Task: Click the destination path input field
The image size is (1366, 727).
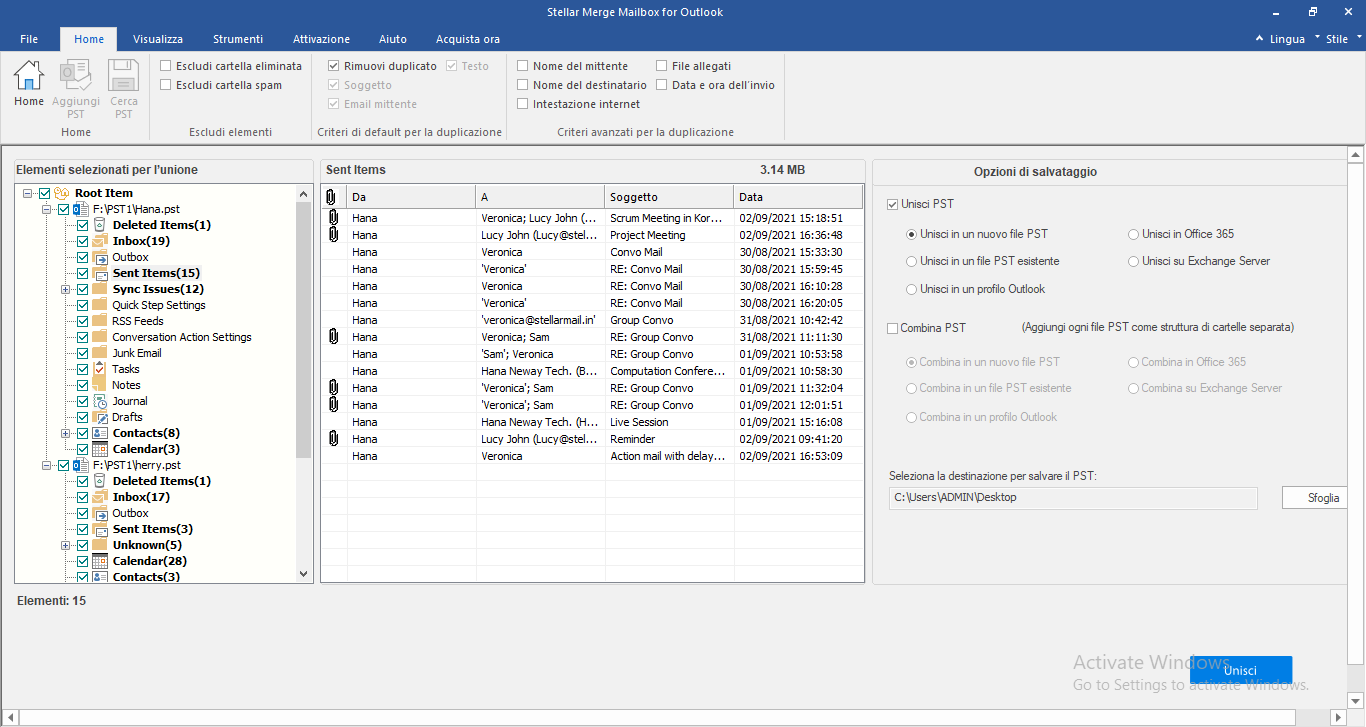Action: (1073, 498)
